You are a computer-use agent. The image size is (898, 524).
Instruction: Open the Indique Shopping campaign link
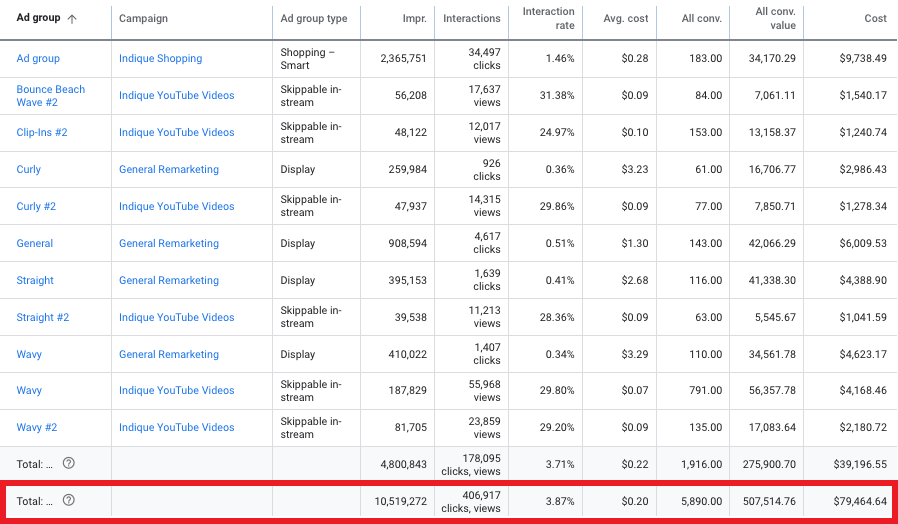(x=160, y=58)
